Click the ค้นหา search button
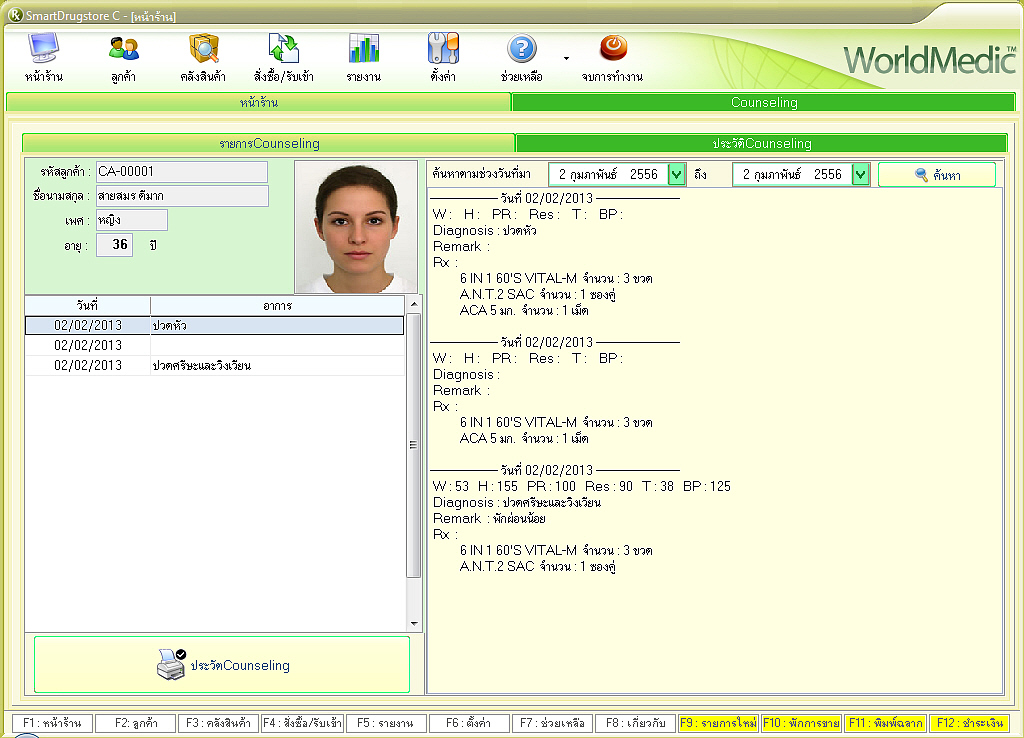This screenshot has width=1024, height=738. point(936,175)
